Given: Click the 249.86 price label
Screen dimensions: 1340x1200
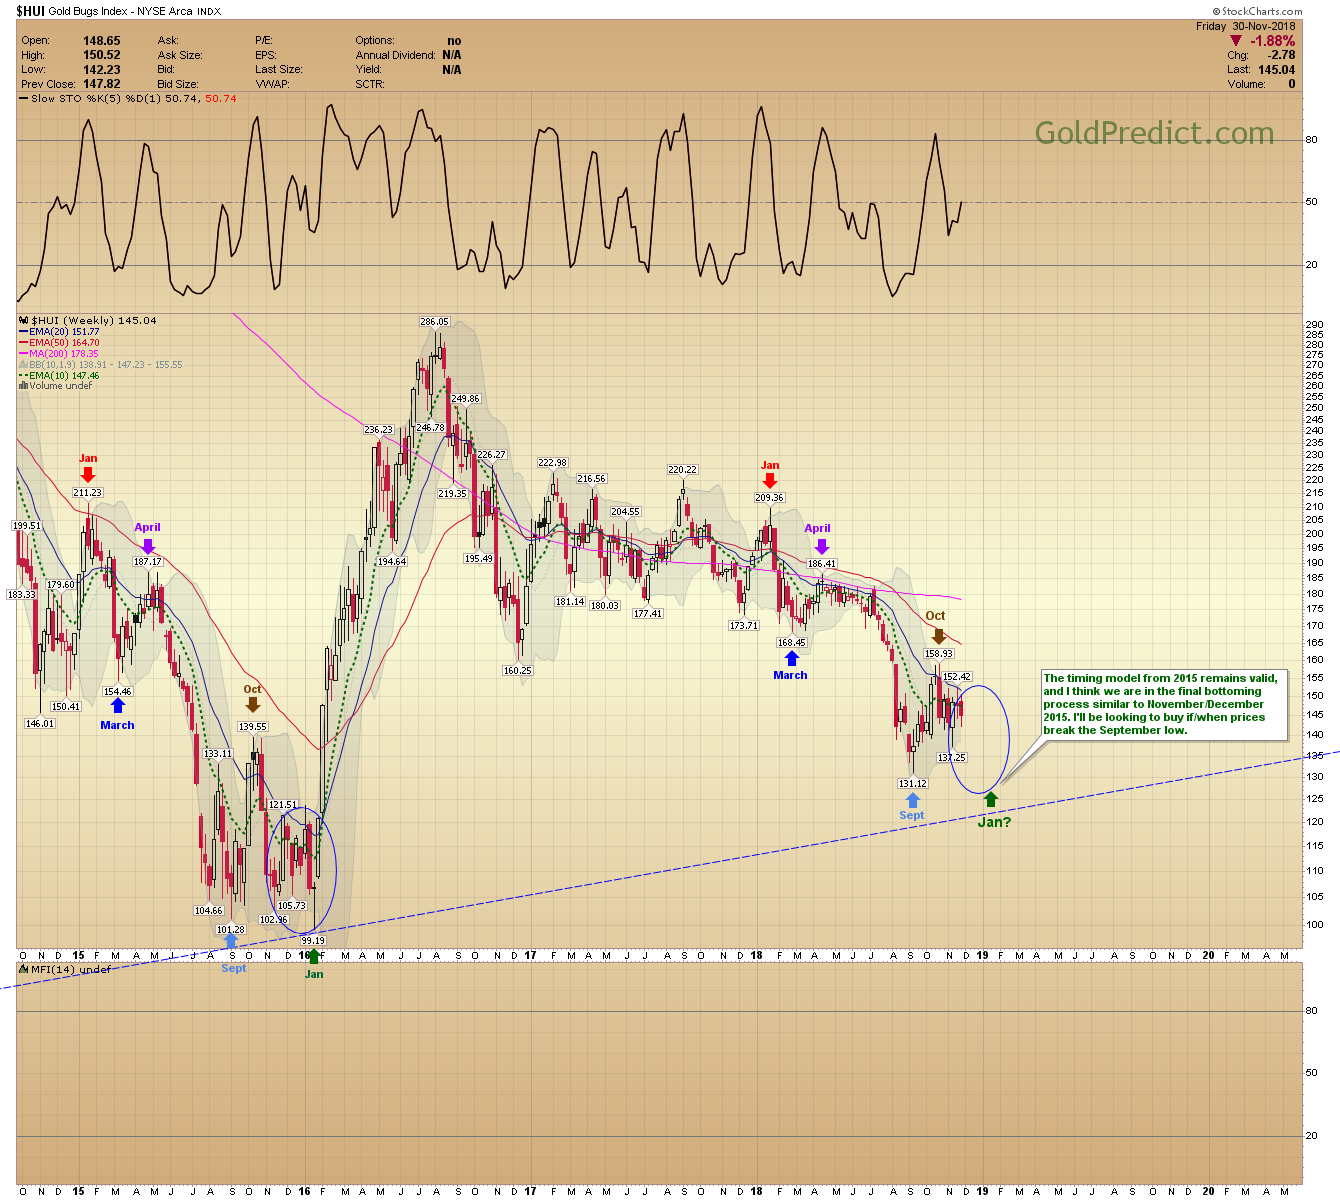Looking at the screenshot, I should pos(465,398).
